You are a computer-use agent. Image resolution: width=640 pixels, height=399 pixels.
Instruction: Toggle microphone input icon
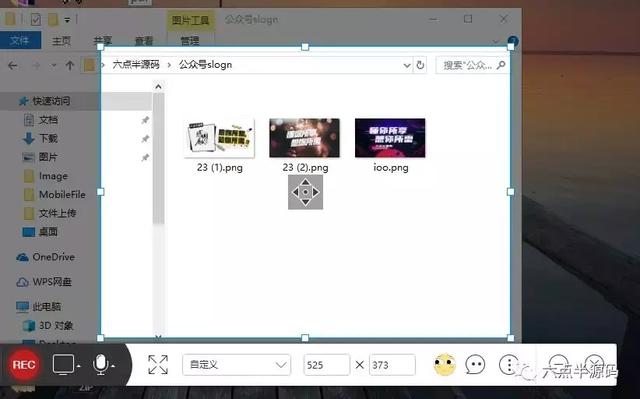(100, 364)
